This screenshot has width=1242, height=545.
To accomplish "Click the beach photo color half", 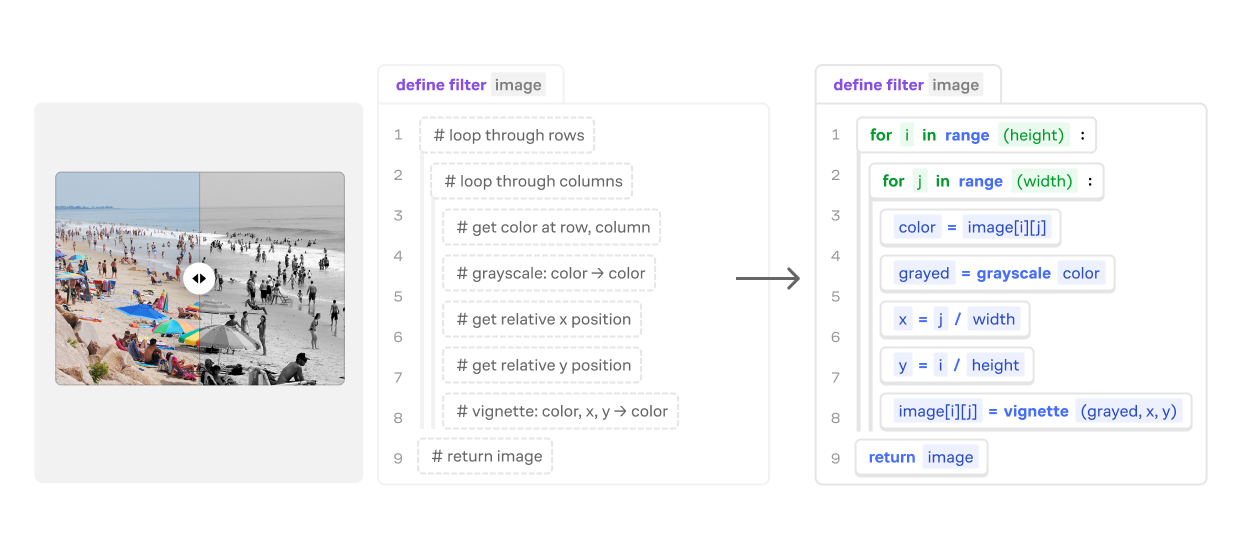I will pyautogui.click(x=127, y=278).
